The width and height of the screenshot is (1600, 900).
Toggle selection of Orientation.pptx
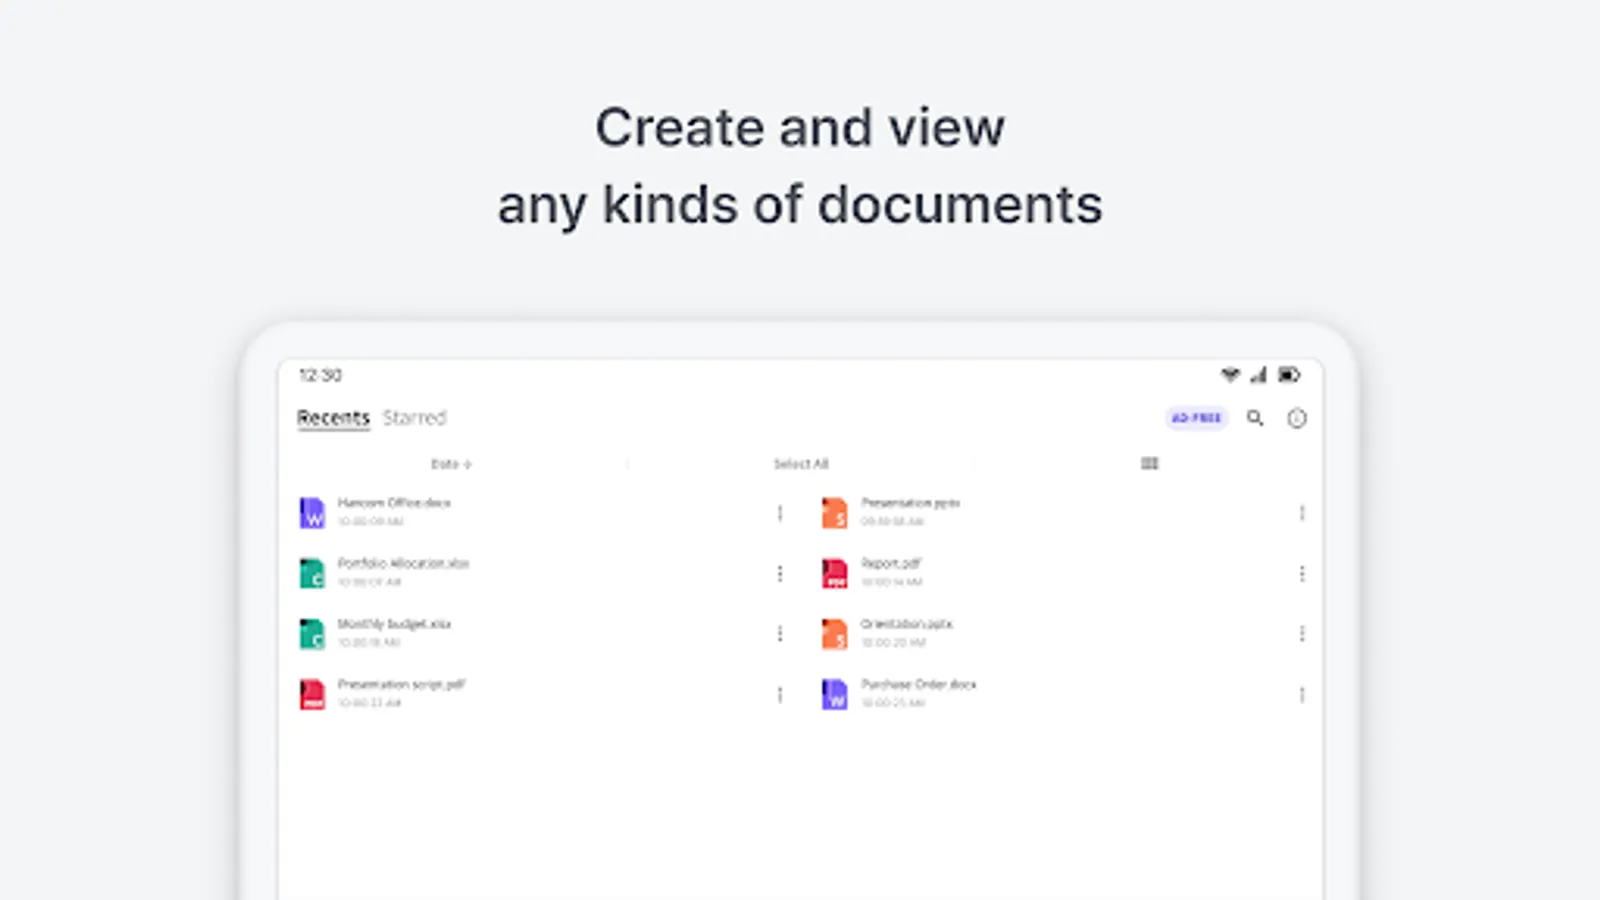[x=1301, y=633]
